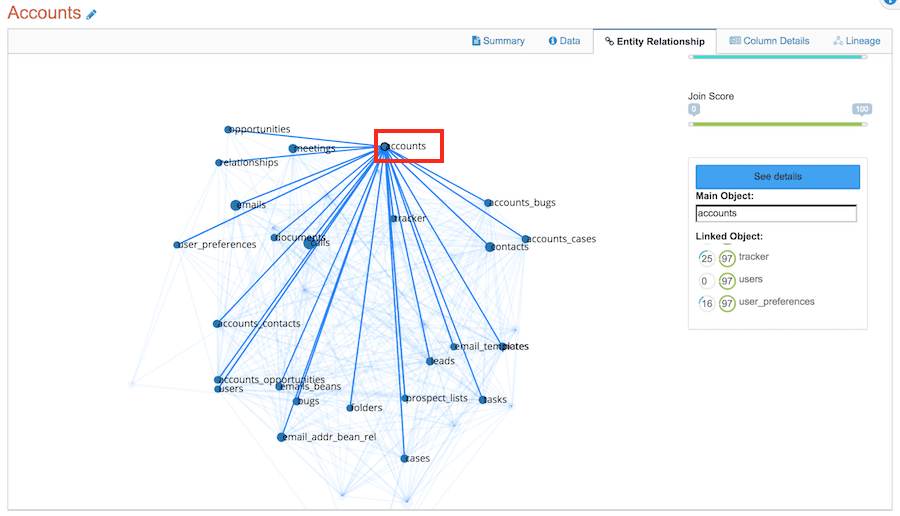Select the tasks node

coord(483,399)
